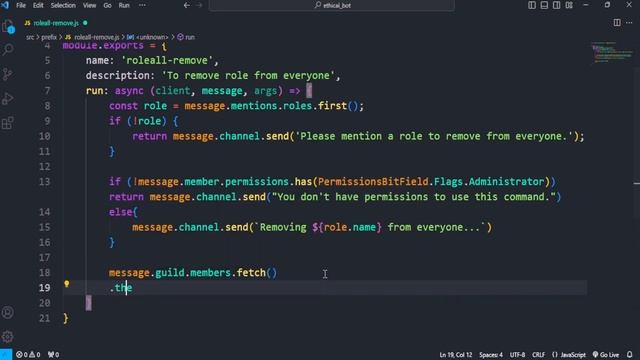
Task: Open Source Control view
Action: [8, 74]
